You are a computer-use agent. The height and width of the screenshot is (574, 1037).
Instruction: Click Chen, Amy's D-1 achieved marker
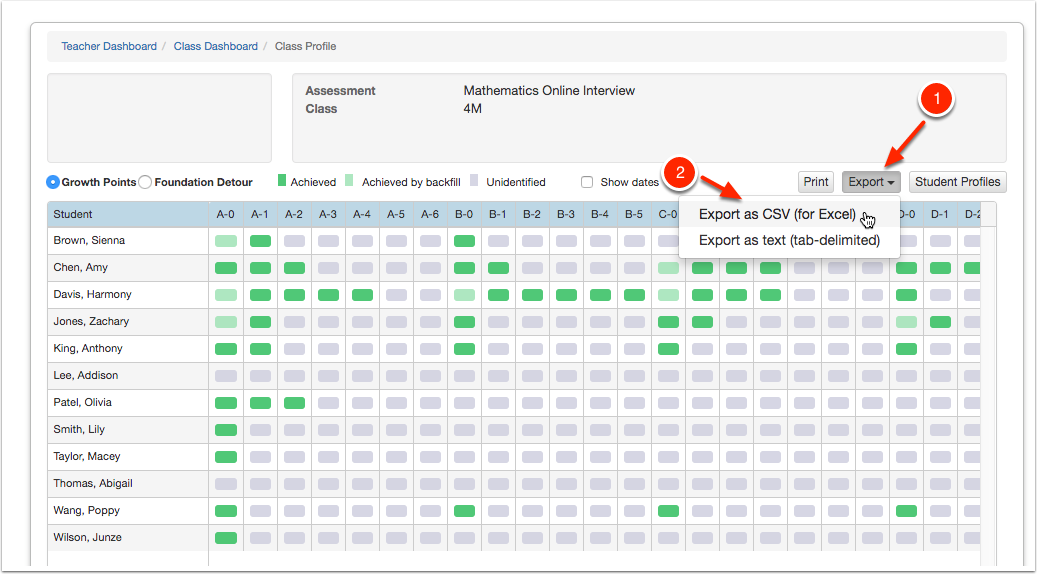[940, 268]
